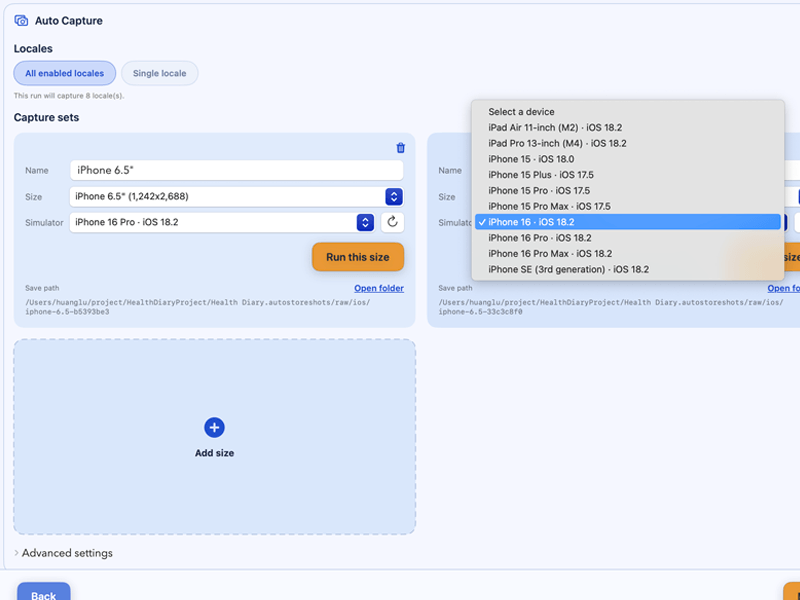Choose iPad Air 11-inch (M2) from the device list

pos(628,128)
